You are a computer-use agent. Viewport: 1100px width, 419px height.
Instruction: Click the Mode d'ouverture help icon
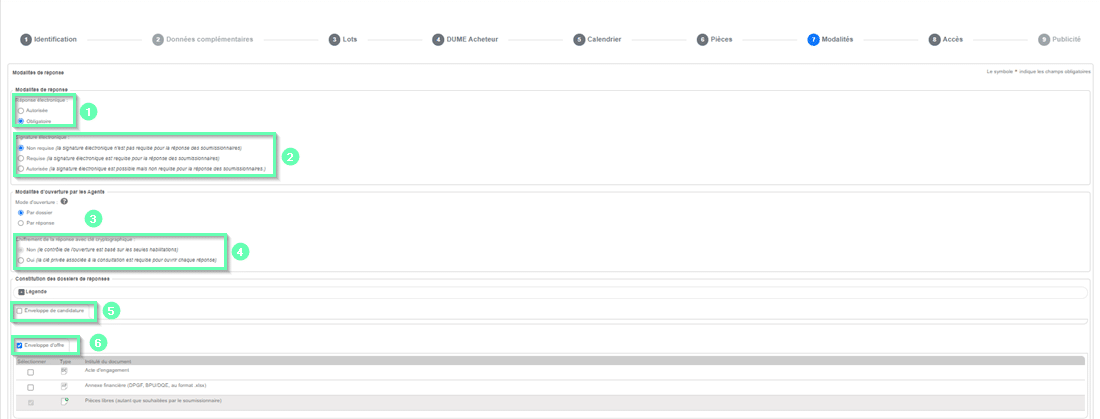(65, 202)
